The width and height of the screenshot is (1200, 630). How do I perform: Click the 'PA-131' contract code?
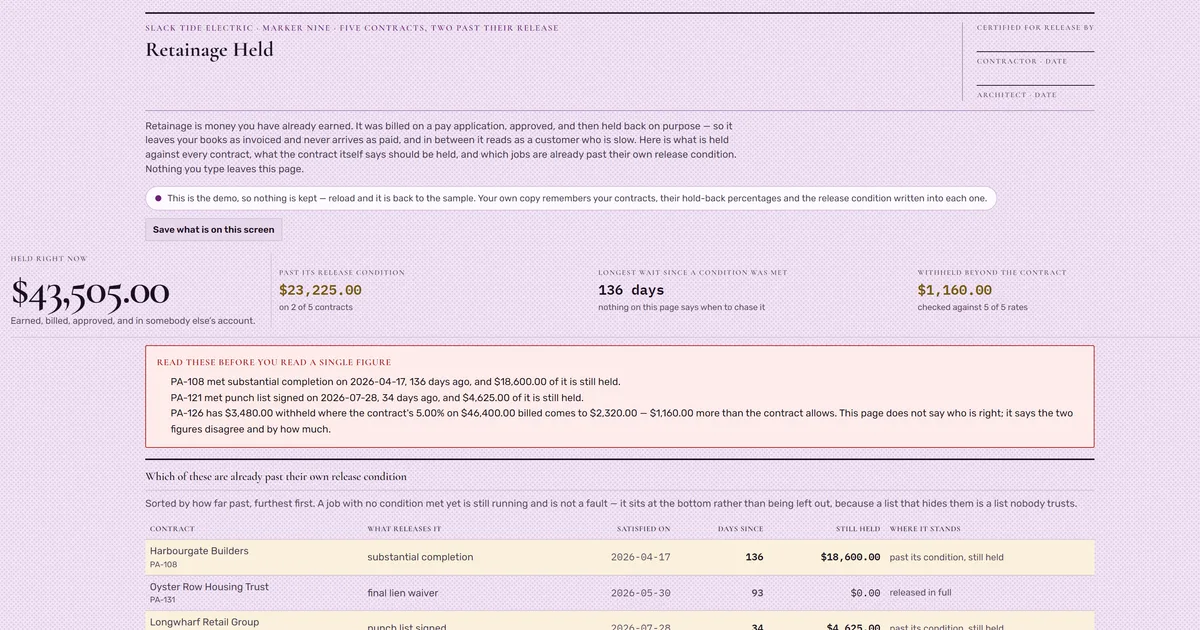tap(163, 600)
